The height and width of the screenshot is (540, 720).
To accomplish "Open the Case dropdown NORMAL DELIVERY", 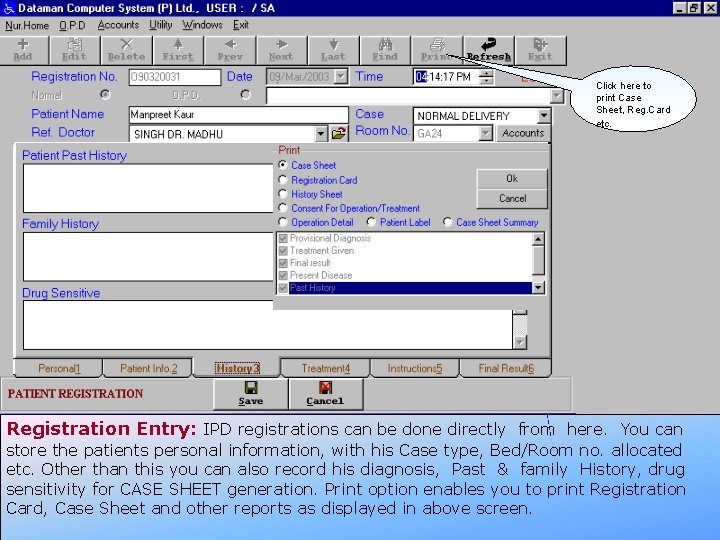I will pyautogui.click(x=544, y=116).
